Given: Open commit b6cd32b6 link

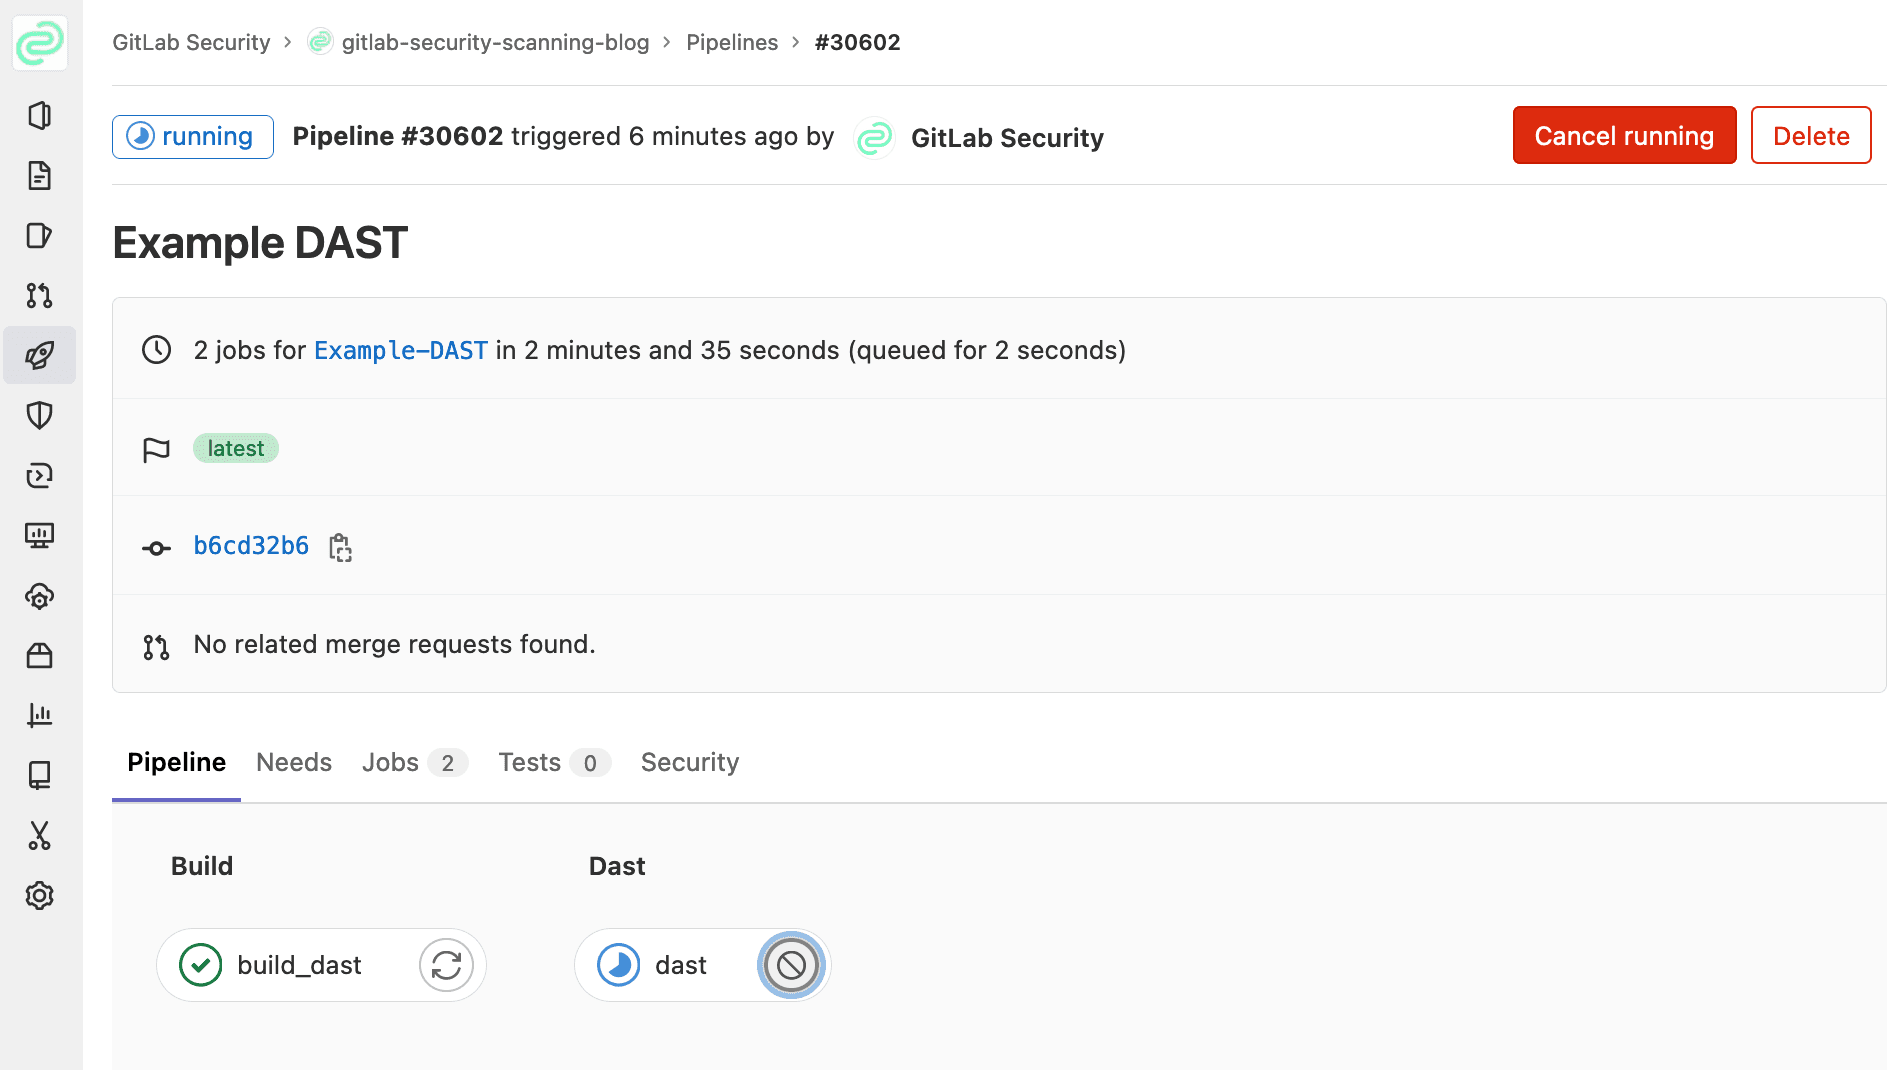Looking at the screenshot, I should [251, 546].
